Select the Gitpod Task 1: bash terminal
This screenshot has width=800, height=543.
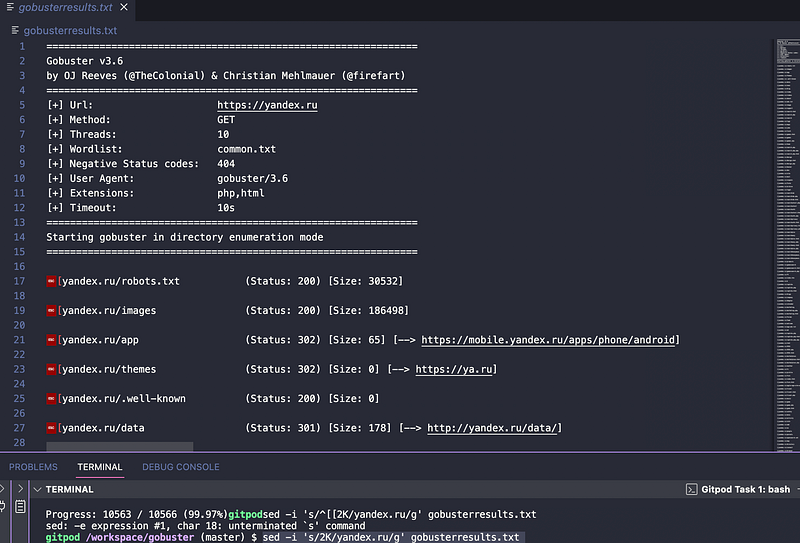(x=738, y=489)
